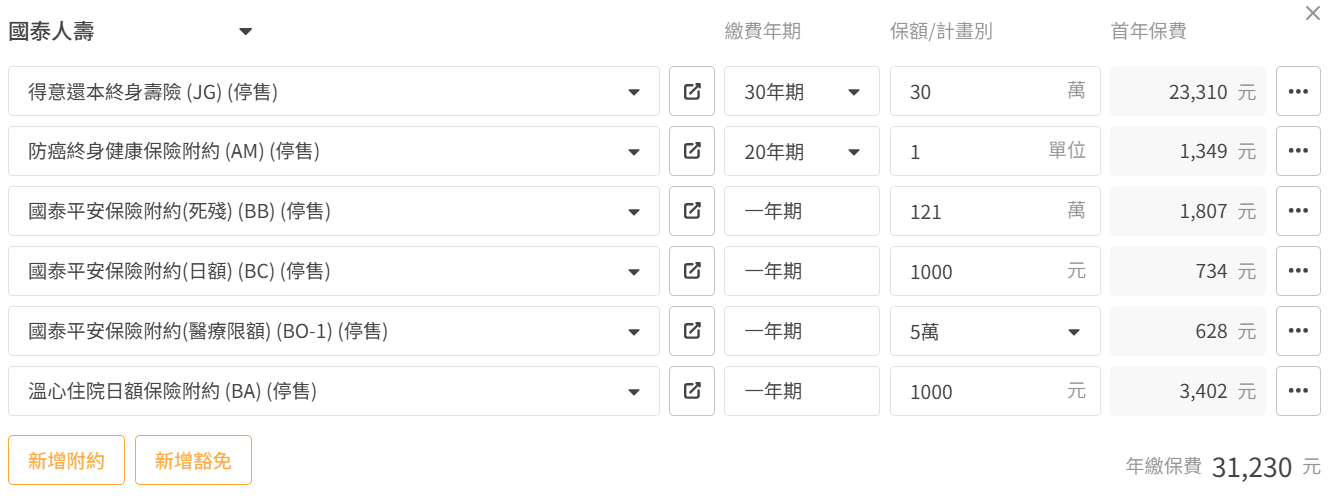Open external link for 溫心住院日額保險附約 (BA)
The width and height of the screenshot is (1331, 502).
click(692, 392)
